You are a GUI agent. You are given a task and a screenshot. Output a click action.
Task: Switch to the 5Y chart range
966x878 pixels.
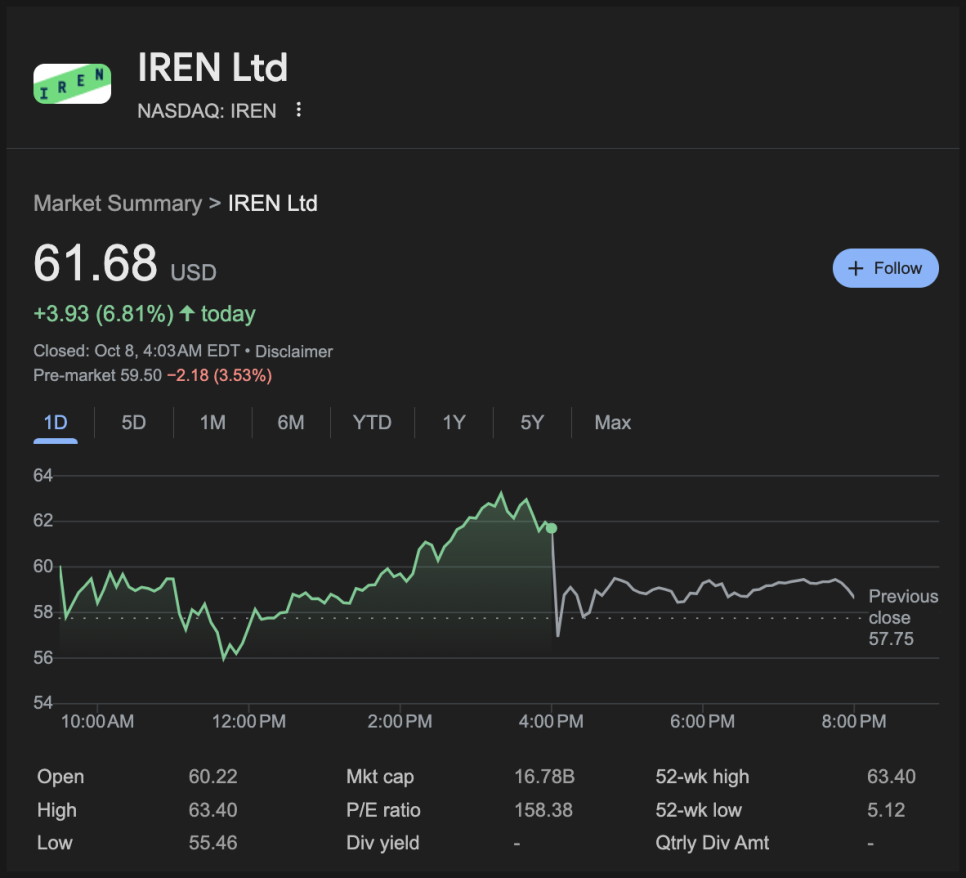tap(532, 423)
